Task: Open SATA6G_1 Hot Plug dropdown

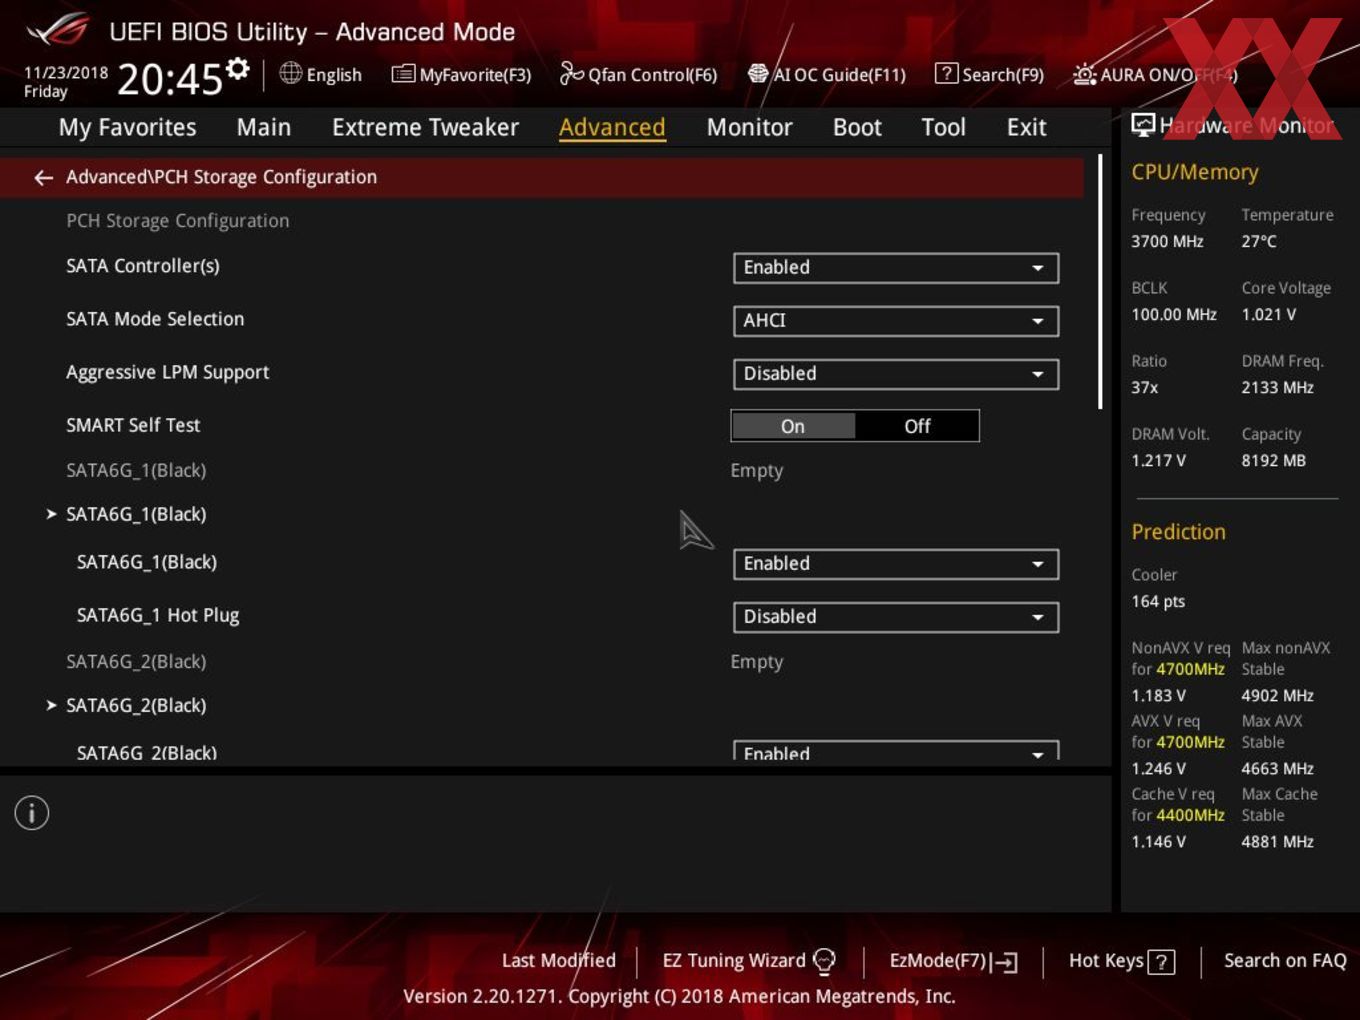Action: 896,617
